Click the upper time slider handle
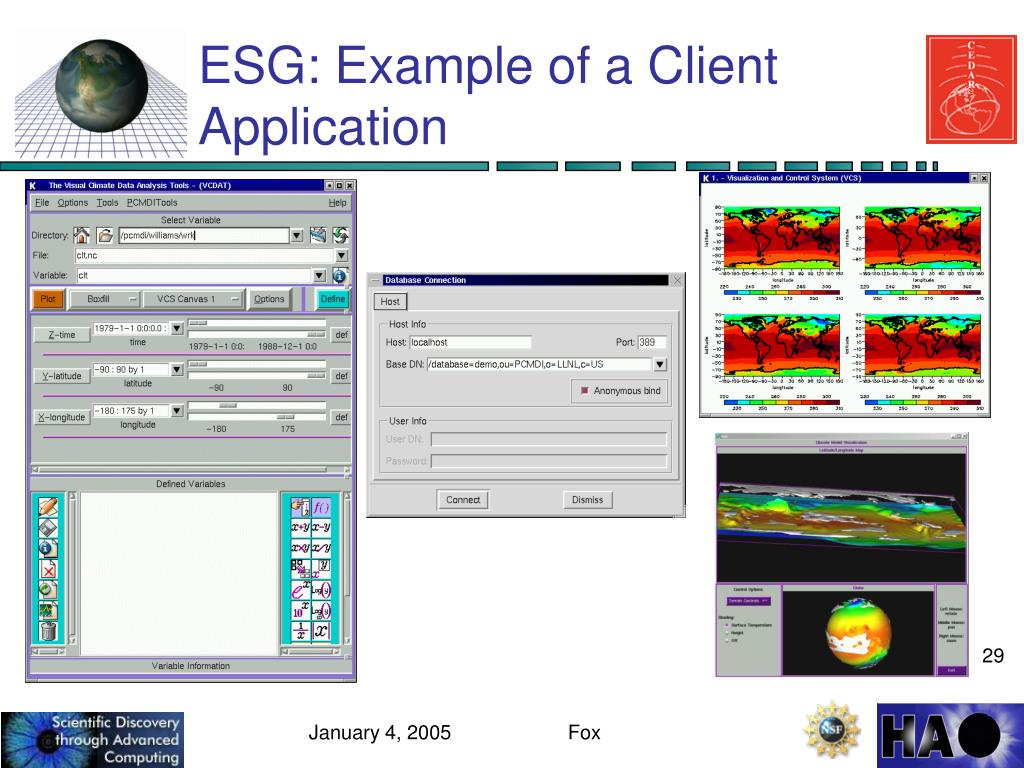This screenshot has width=1024, height=768. [198, 323]
